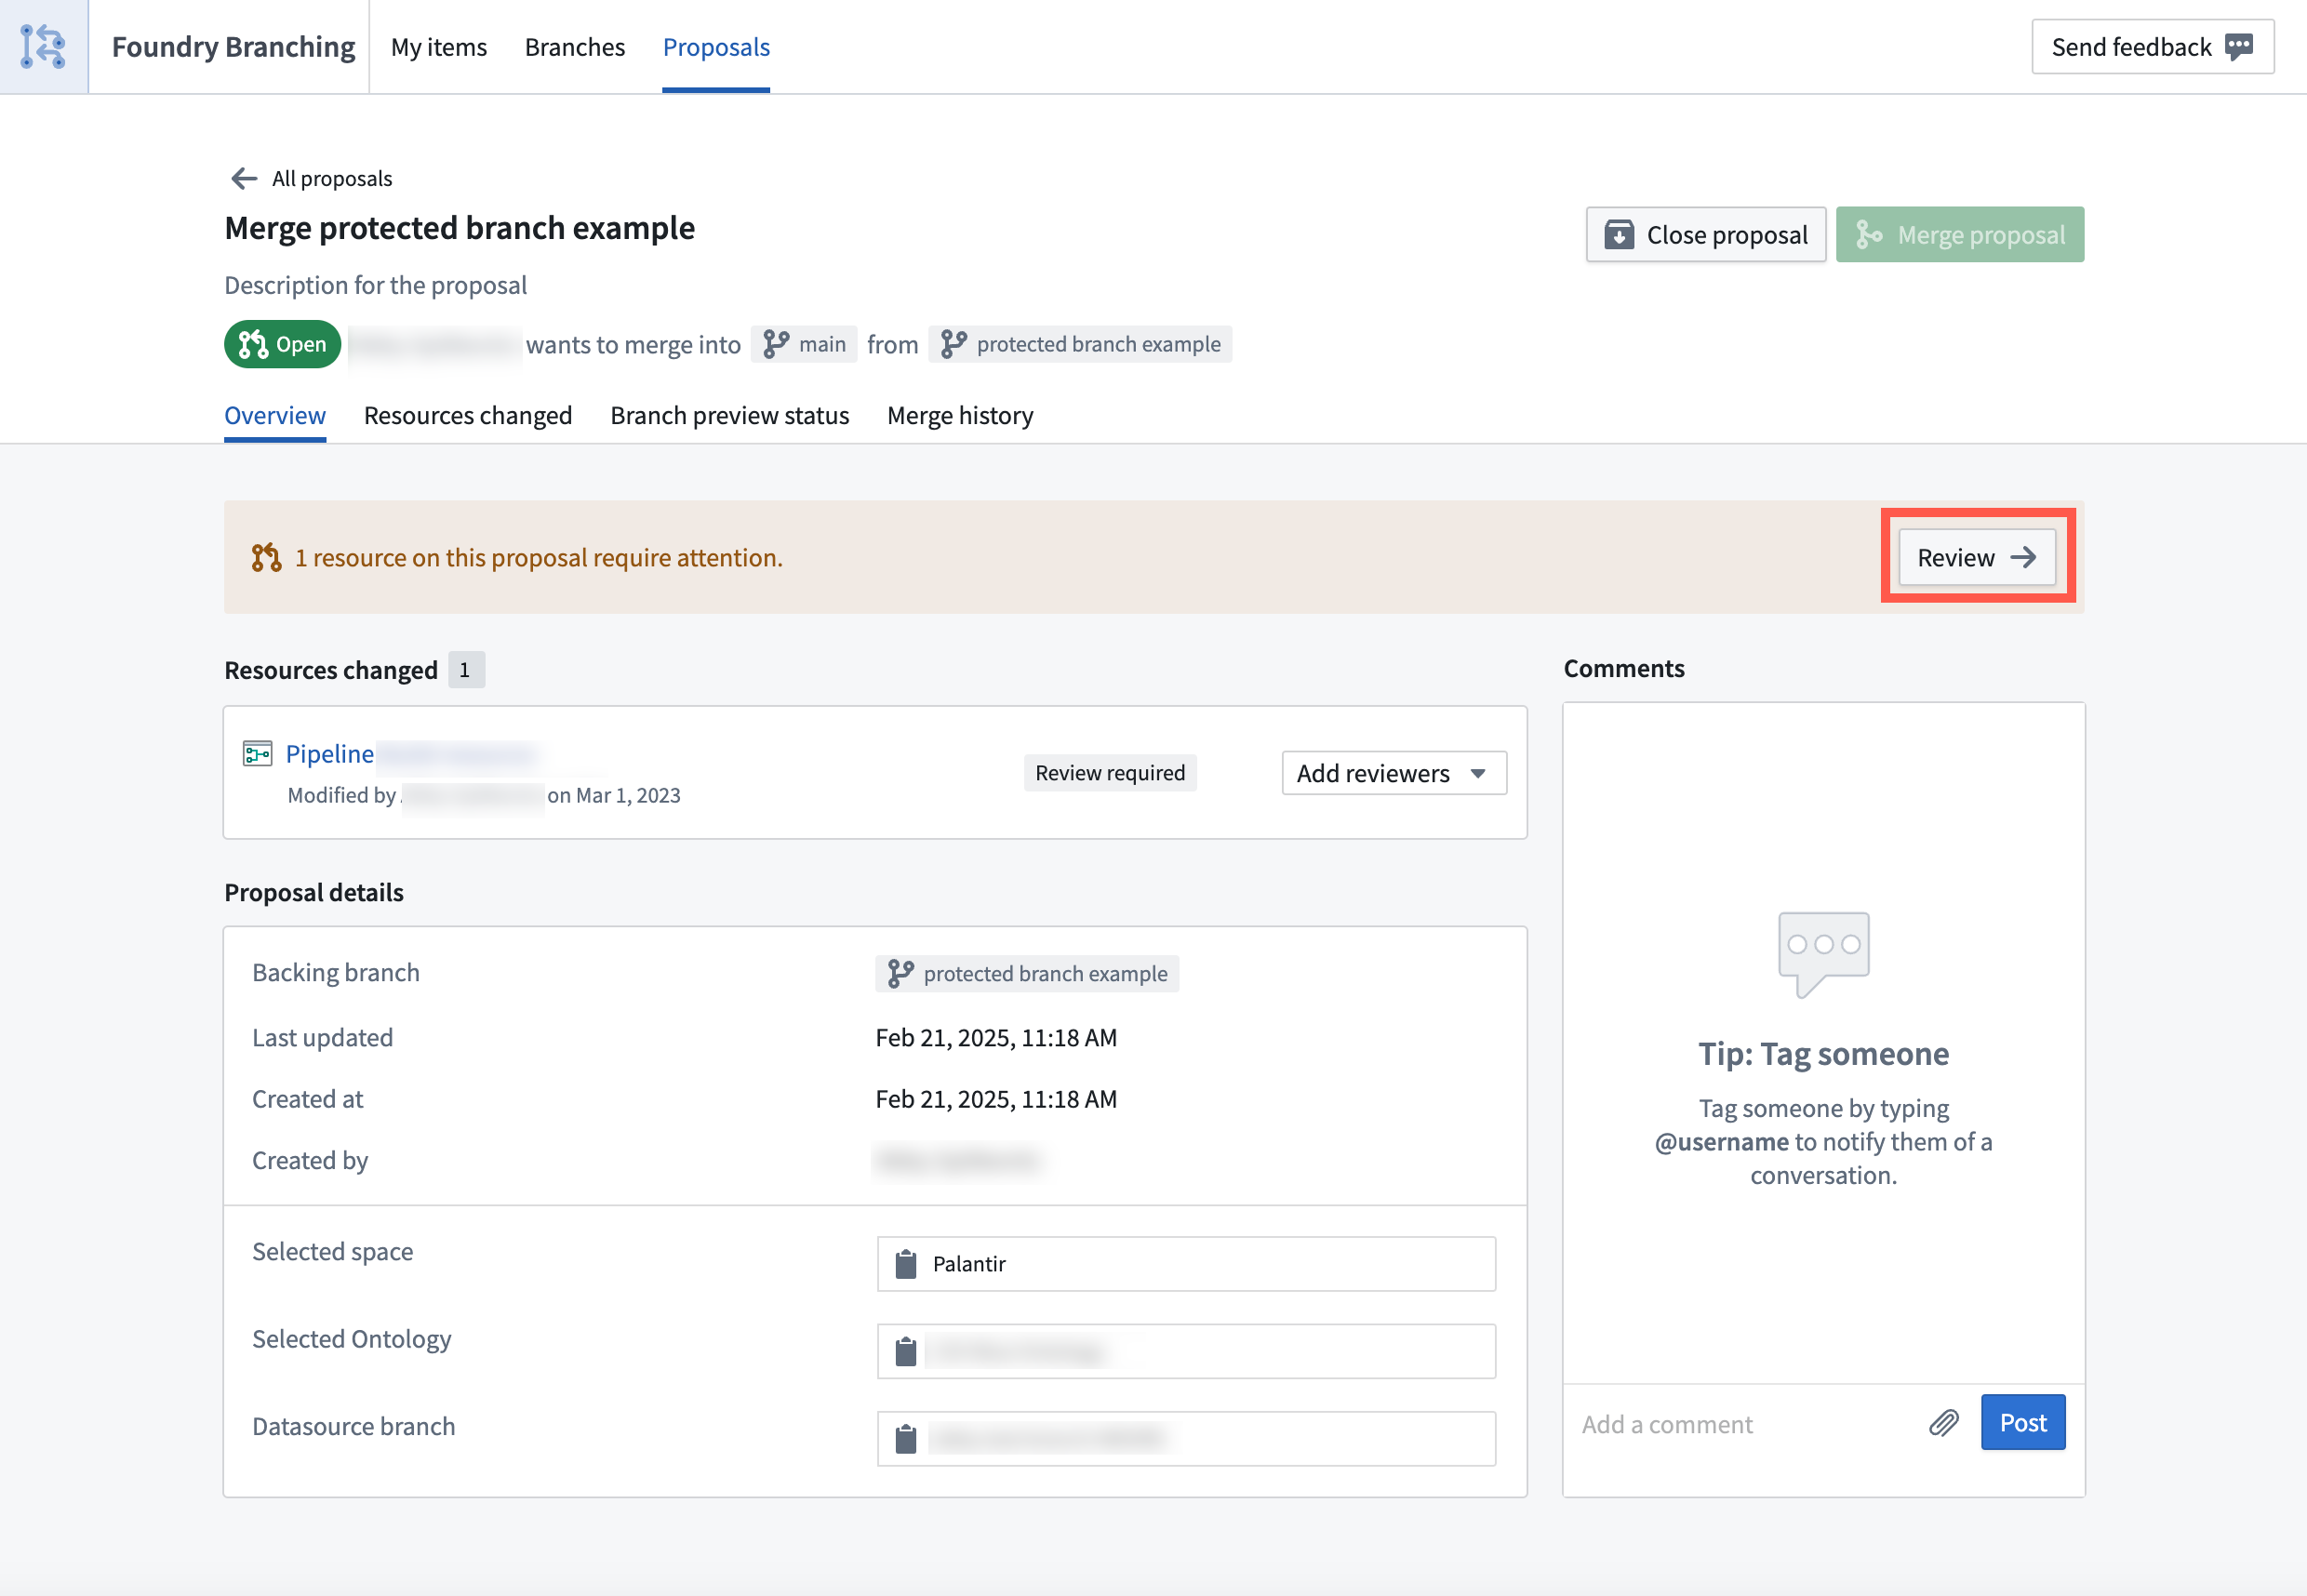Click the clipboard icon in Selected Ontology field
The image size is (2307, 1596).
coord(906,1352)
